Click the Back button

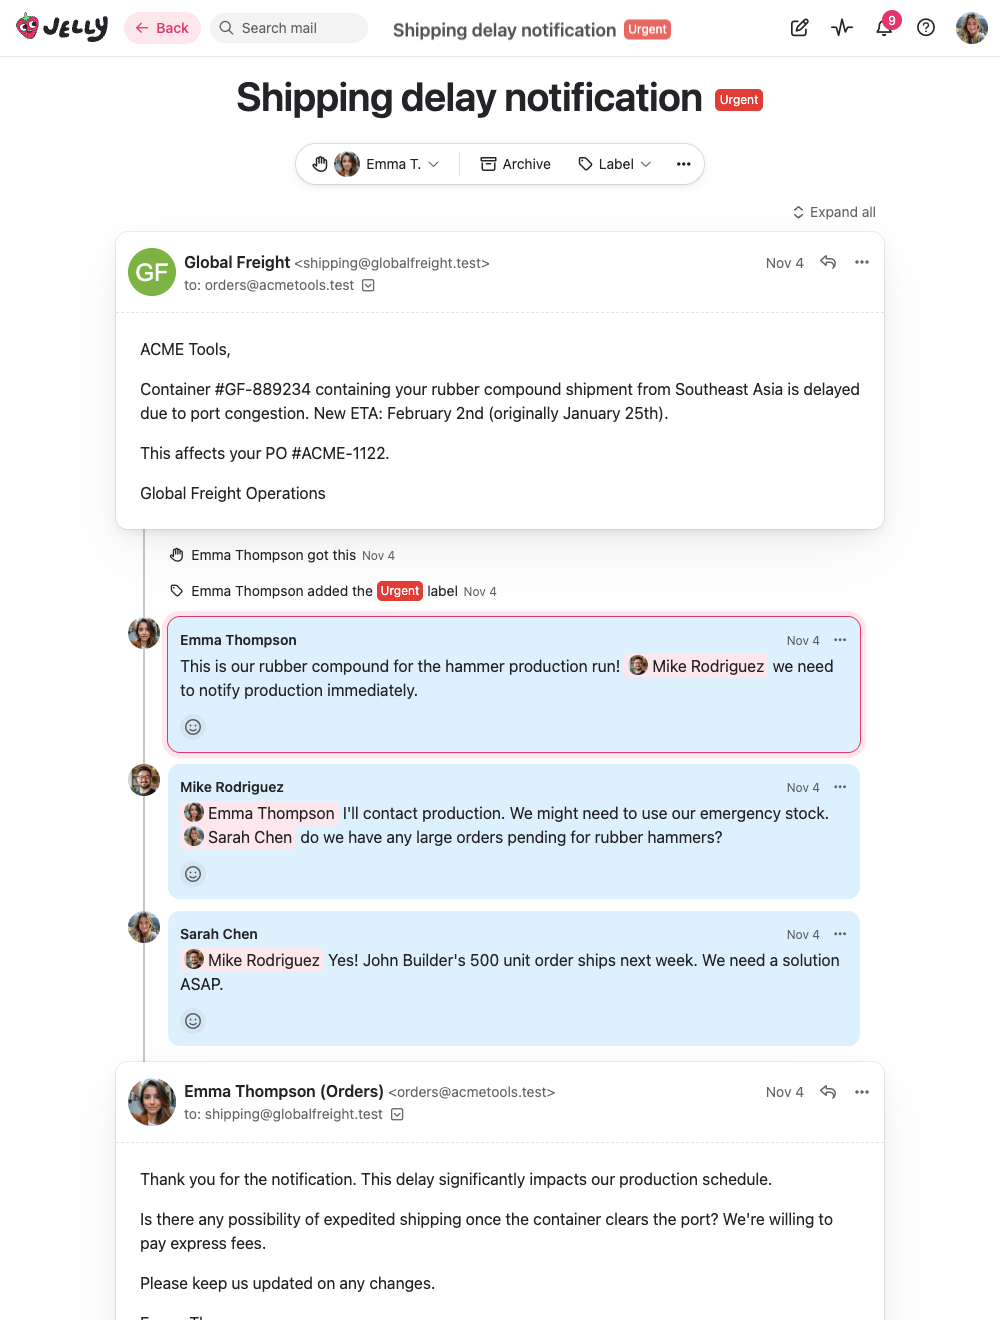(x=162, y=28)
